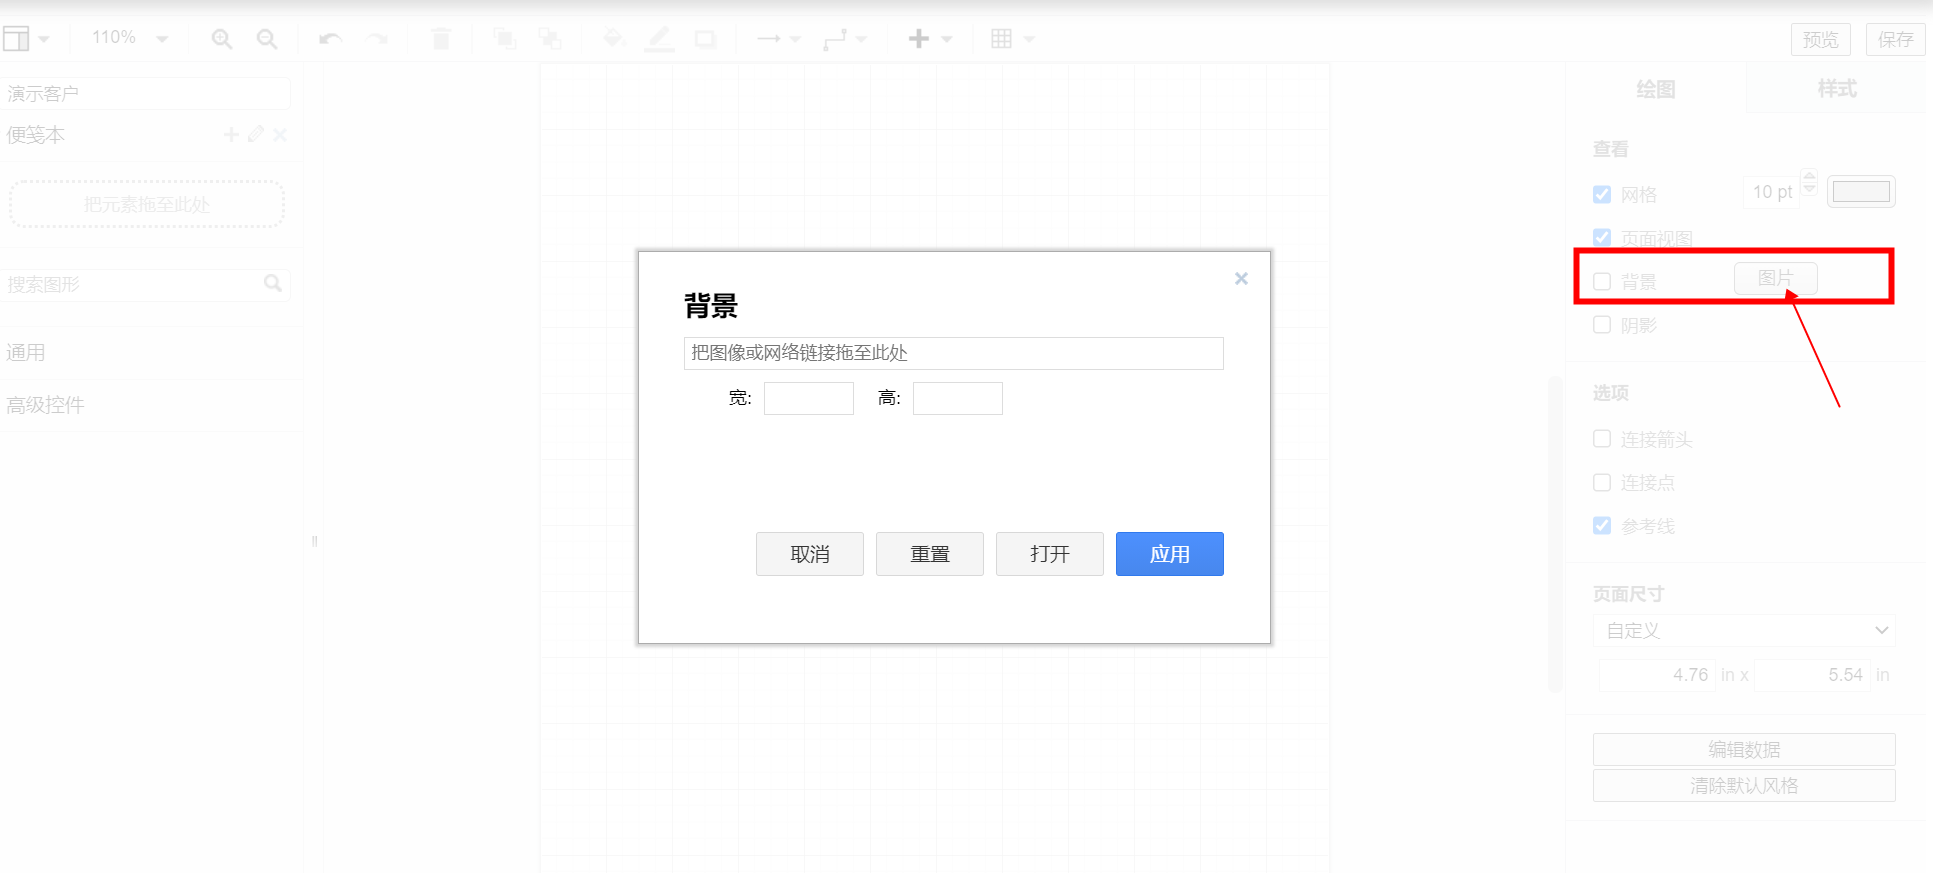This screenshot has width=1933, height=873.
Task: Open the 110% zoom level dropdown
Action: coord(129,38)
